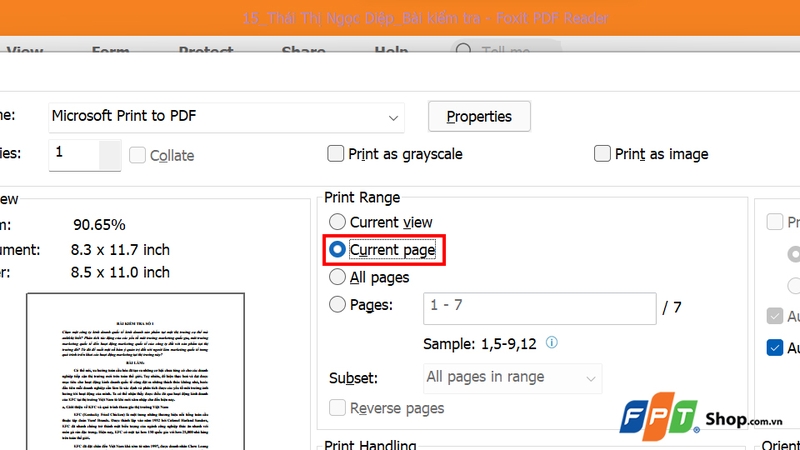800x450 pixels.
Task: Enable Print as image
Action: tap(602, 154)
